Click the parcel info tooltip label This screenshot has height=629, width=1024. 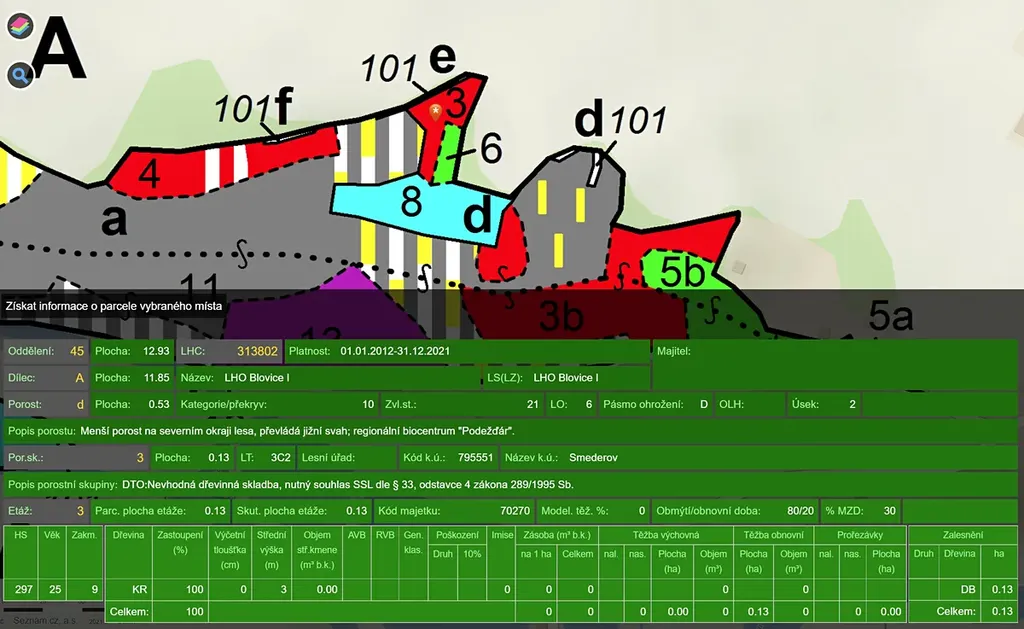(x=113, y=305)
